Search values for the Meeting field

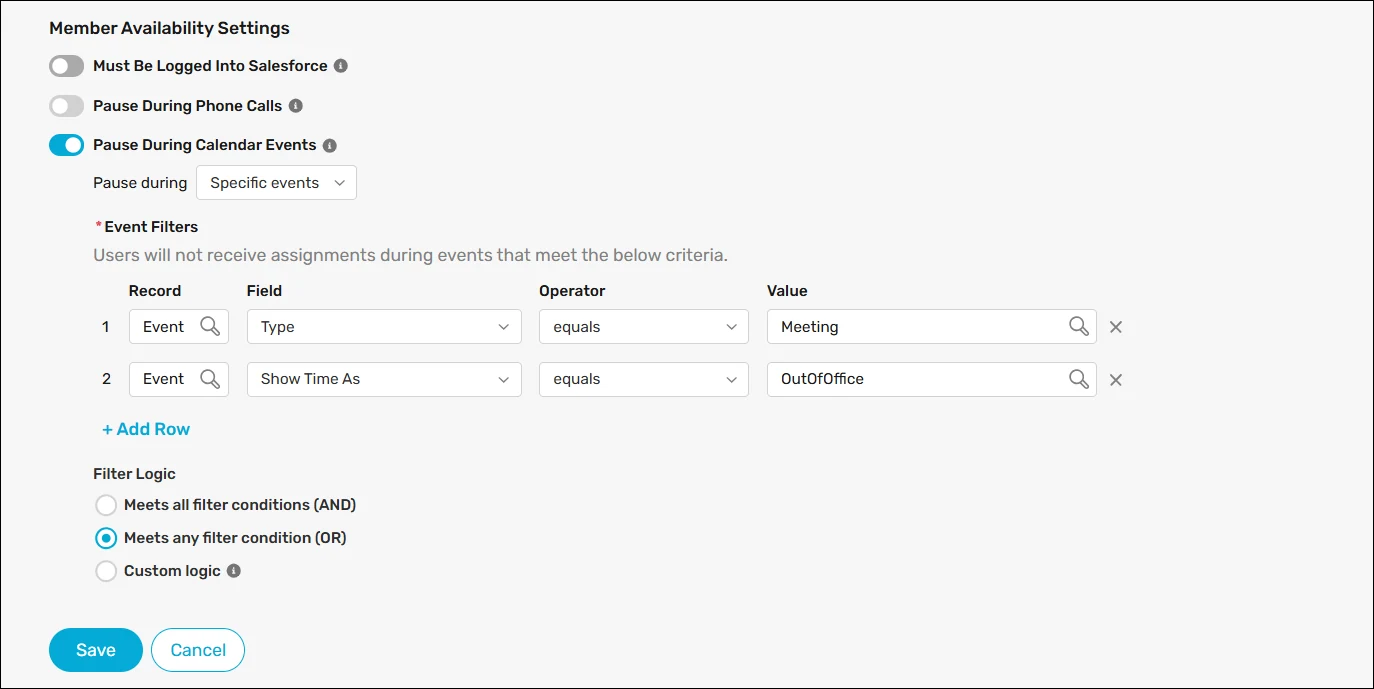(x=1078, y=326)
